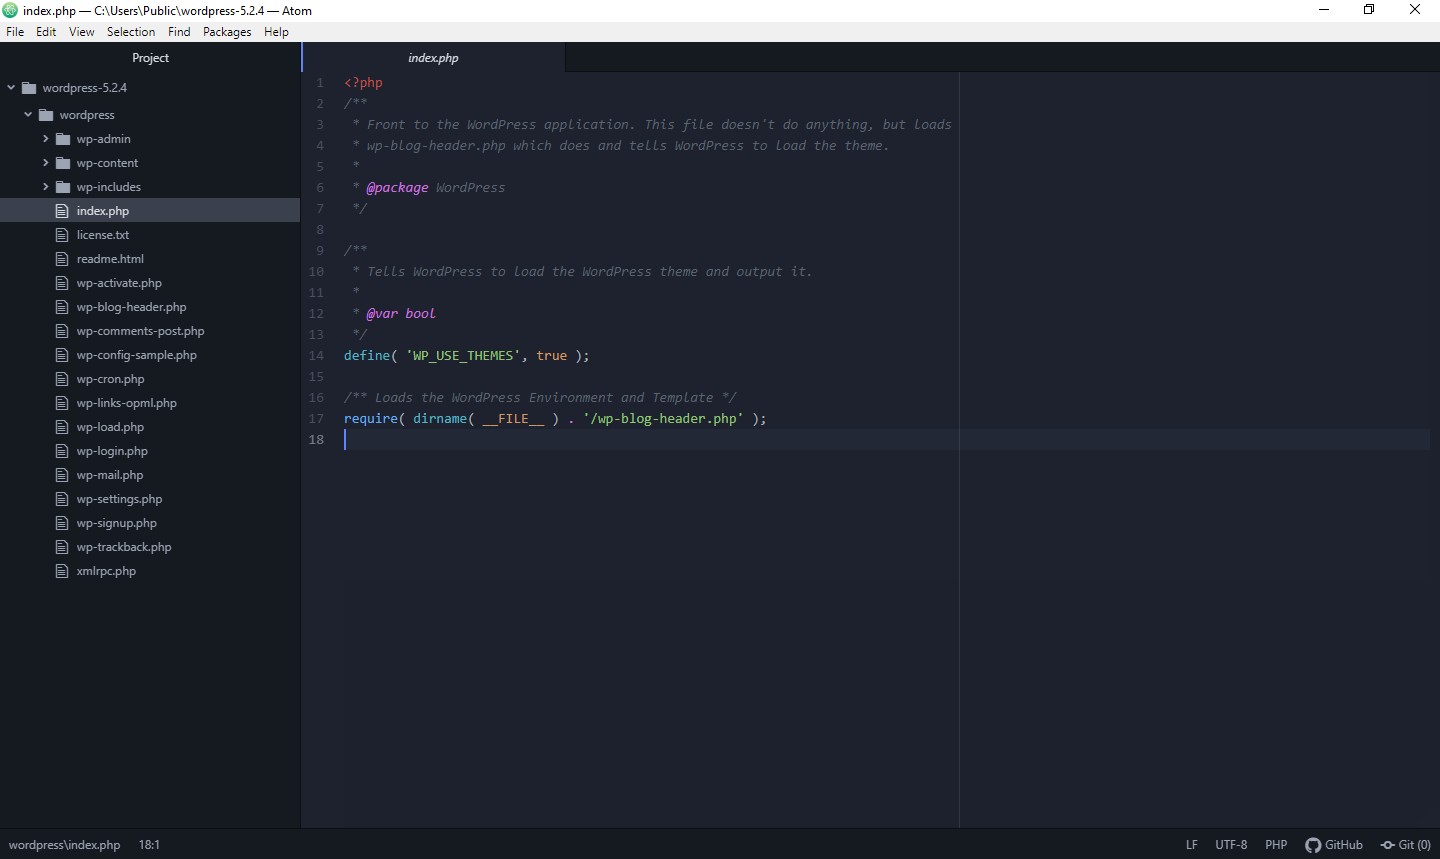
Task: Click the cursor position indicator 18:1
Action: point(149,845)
